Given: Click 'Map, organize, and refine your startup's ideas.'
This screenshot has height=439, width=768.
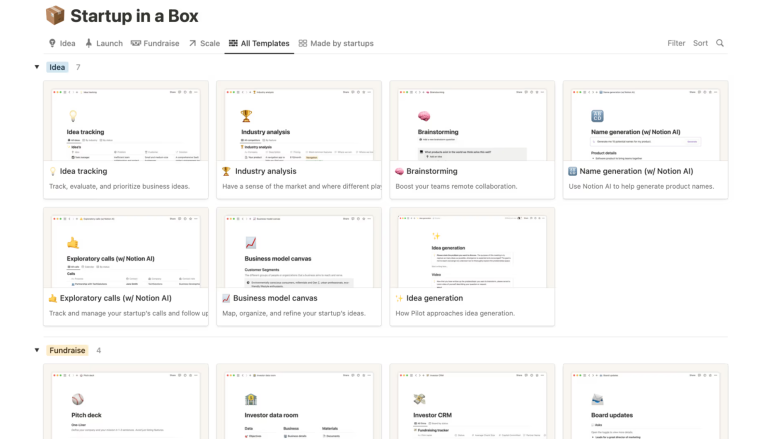Looking at the screenshot, I should (294, 313).
